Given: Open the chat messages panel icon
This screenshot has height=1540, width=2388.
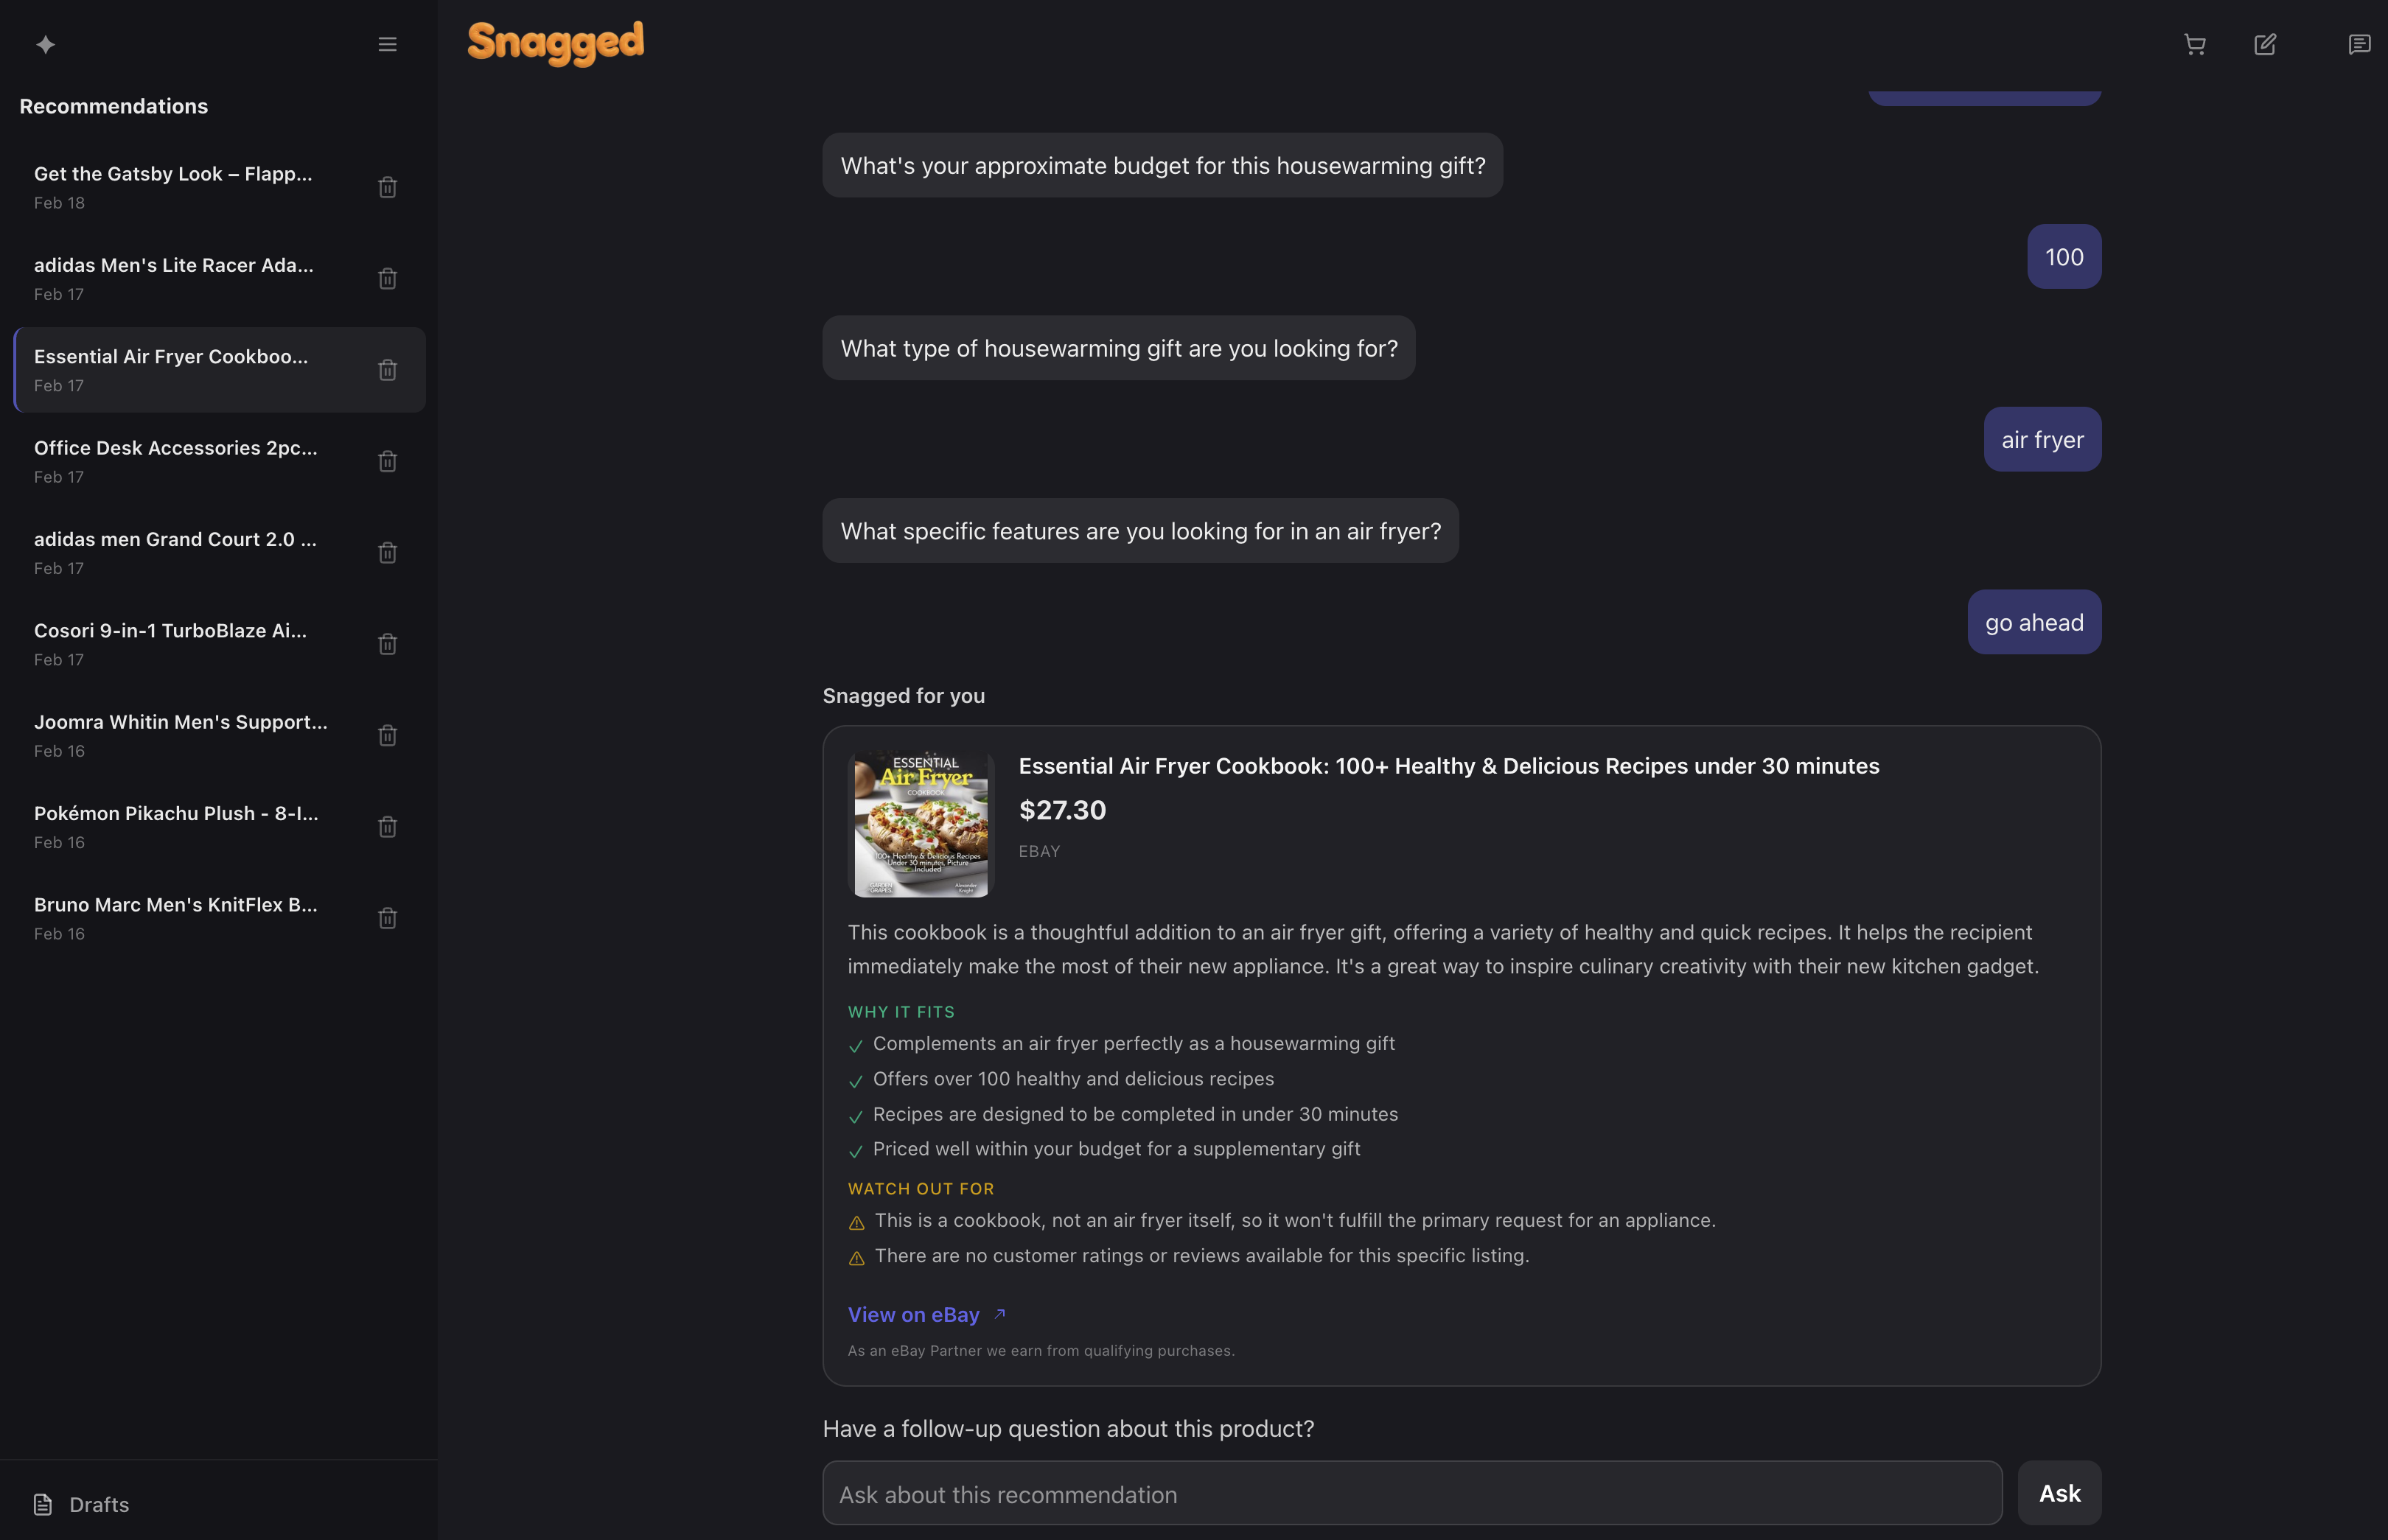Looking at the screenshot, I should click(x=2359, y=45).
